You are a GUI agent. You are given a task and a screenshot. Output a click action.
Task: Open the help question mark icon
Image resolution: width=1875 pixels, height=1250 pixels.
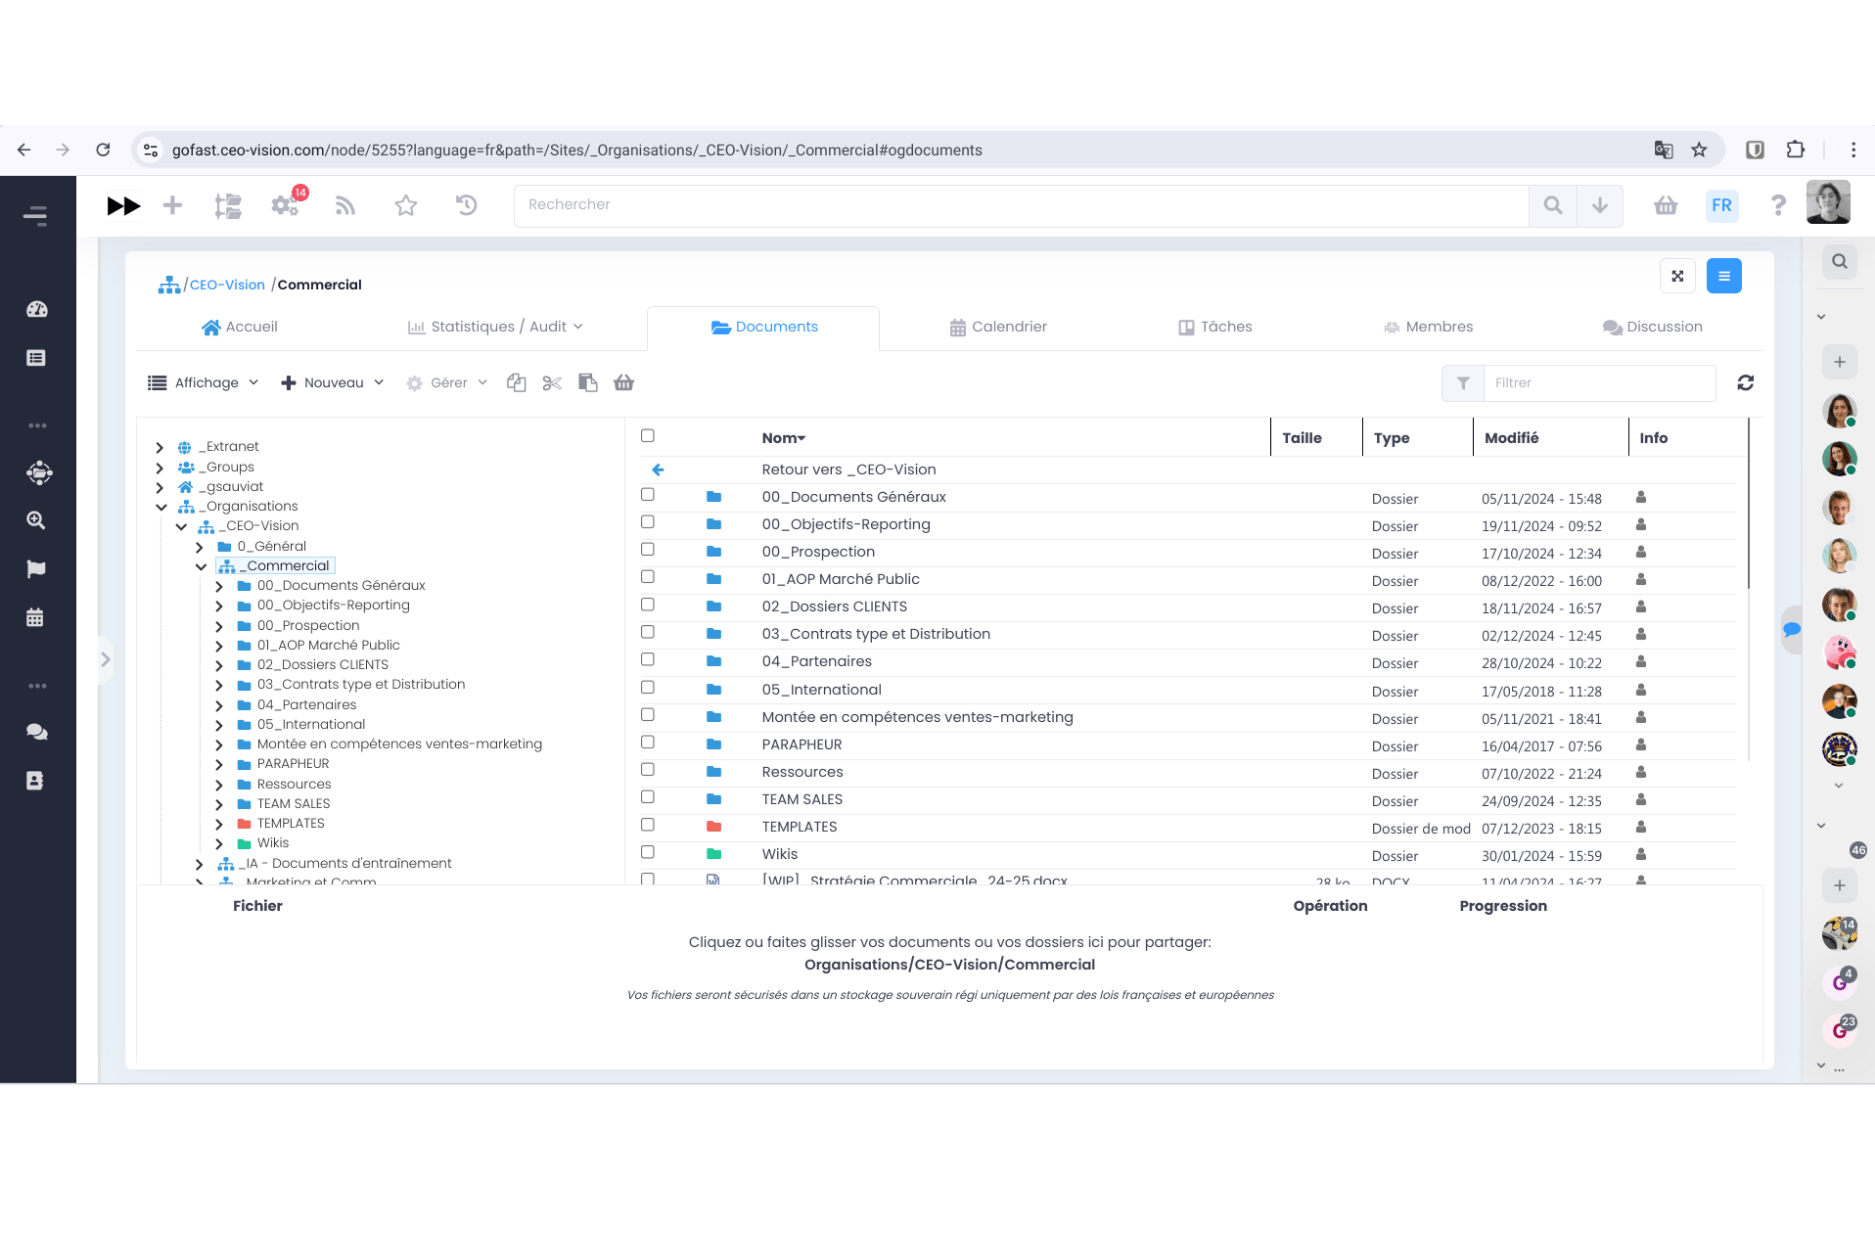point(1777,205)
